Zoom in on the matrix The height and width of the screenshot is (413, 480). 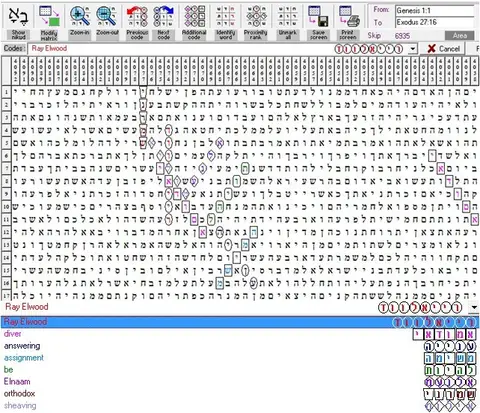click(80, 22)
